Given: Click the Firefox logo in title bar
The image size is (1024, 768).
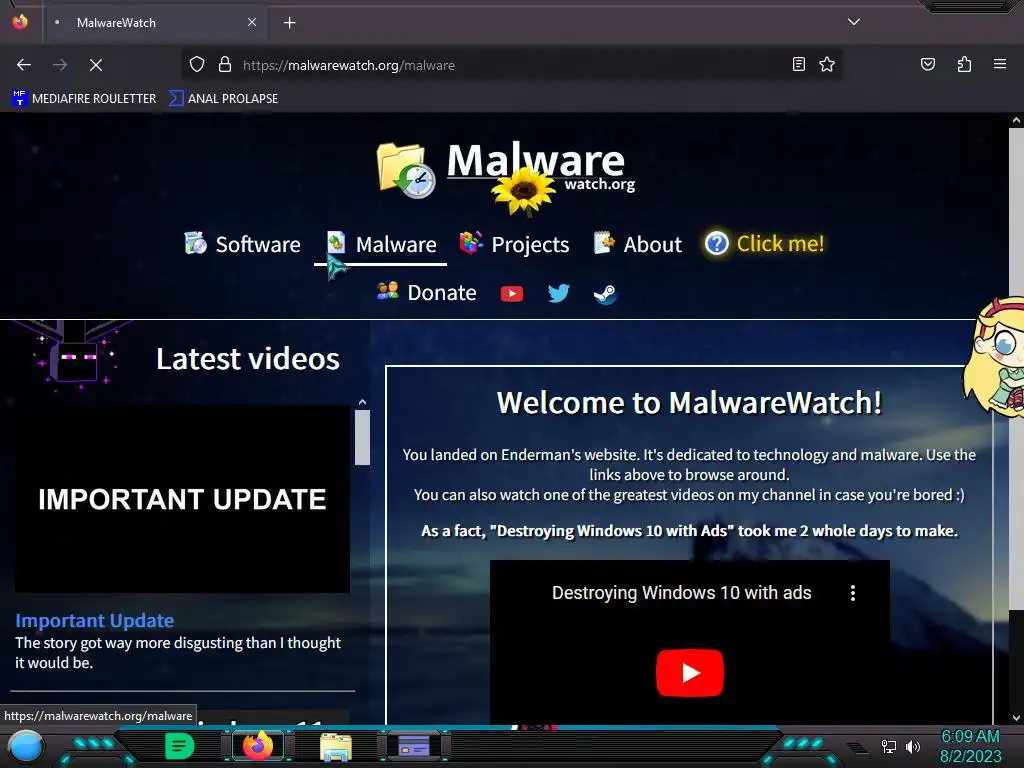Looking at the screenshot, I should pyautogui.click(x=20, y=22).
